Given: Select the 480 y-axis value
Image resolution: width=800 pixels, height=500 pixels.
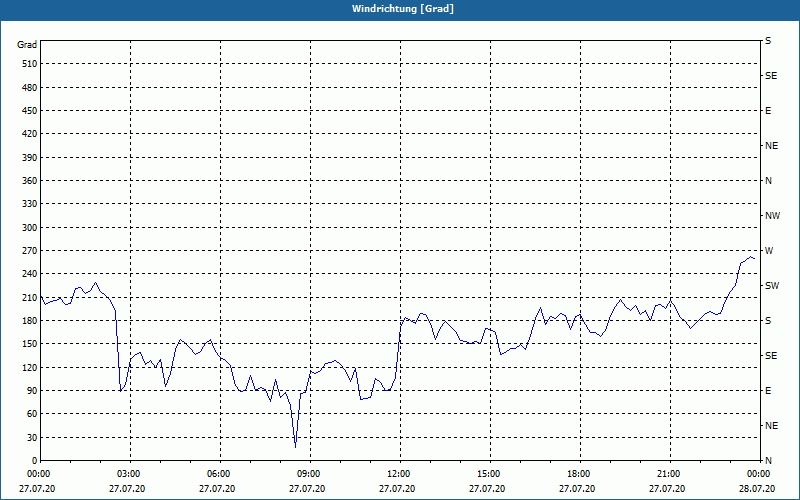Looking at the screenshot, I should [31, 88].
